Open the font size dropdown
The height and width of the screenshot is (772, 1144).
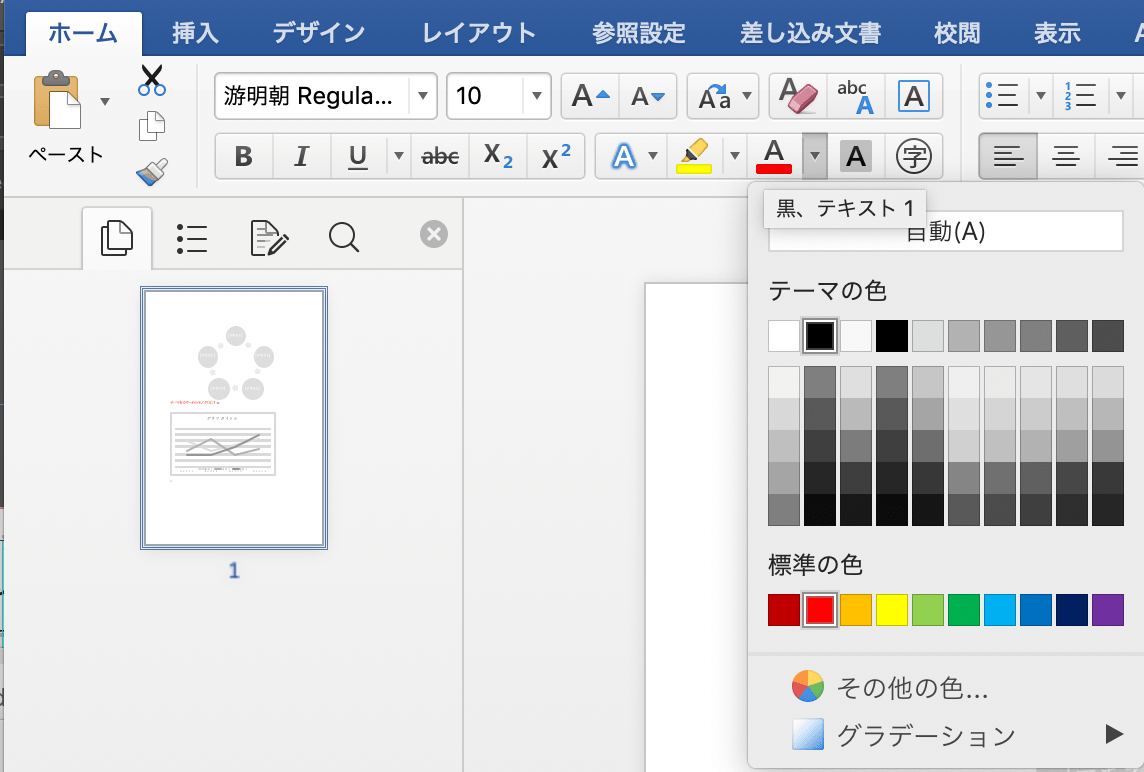click(x=537, y=97)
